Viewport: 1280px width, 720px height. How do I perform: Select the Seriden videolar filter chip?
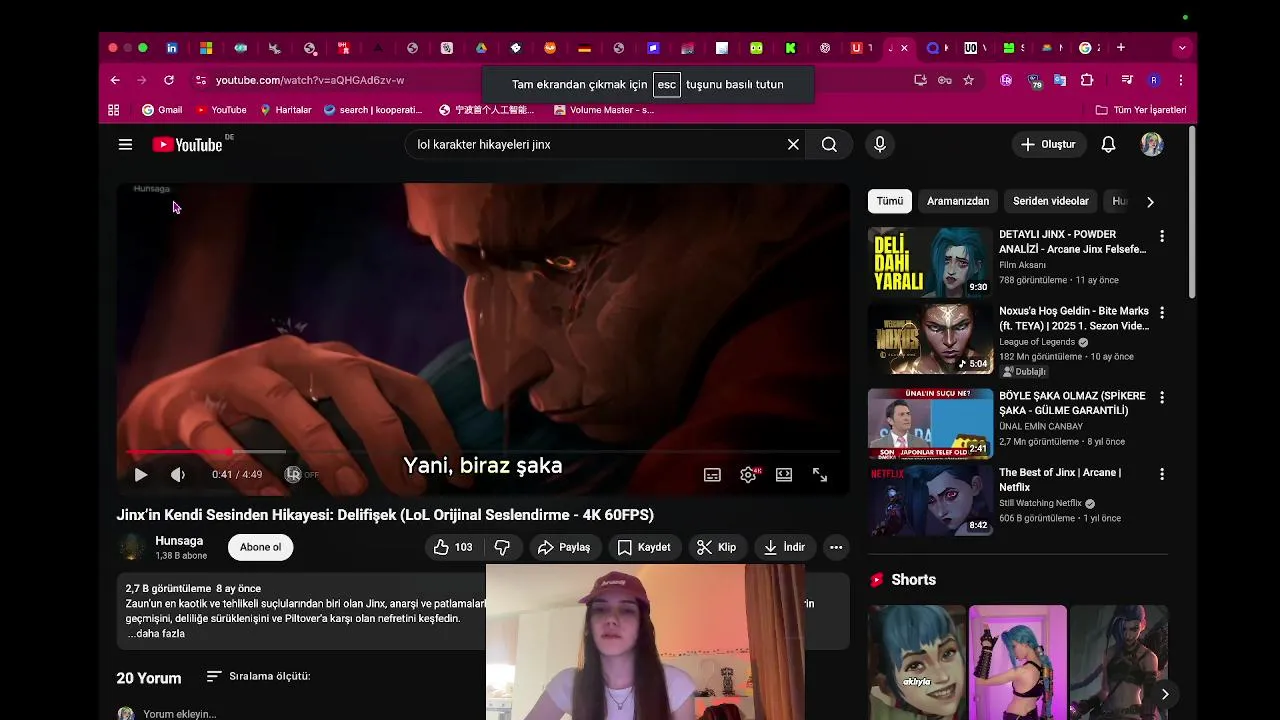pyautogui.click(x=1051, y=201)
